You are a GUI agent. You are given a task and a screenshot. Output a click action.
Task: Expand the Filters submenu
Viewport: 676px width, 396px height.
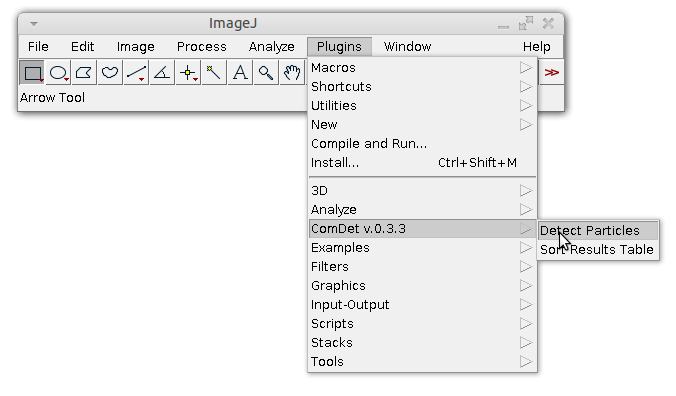tap(422, 266)
